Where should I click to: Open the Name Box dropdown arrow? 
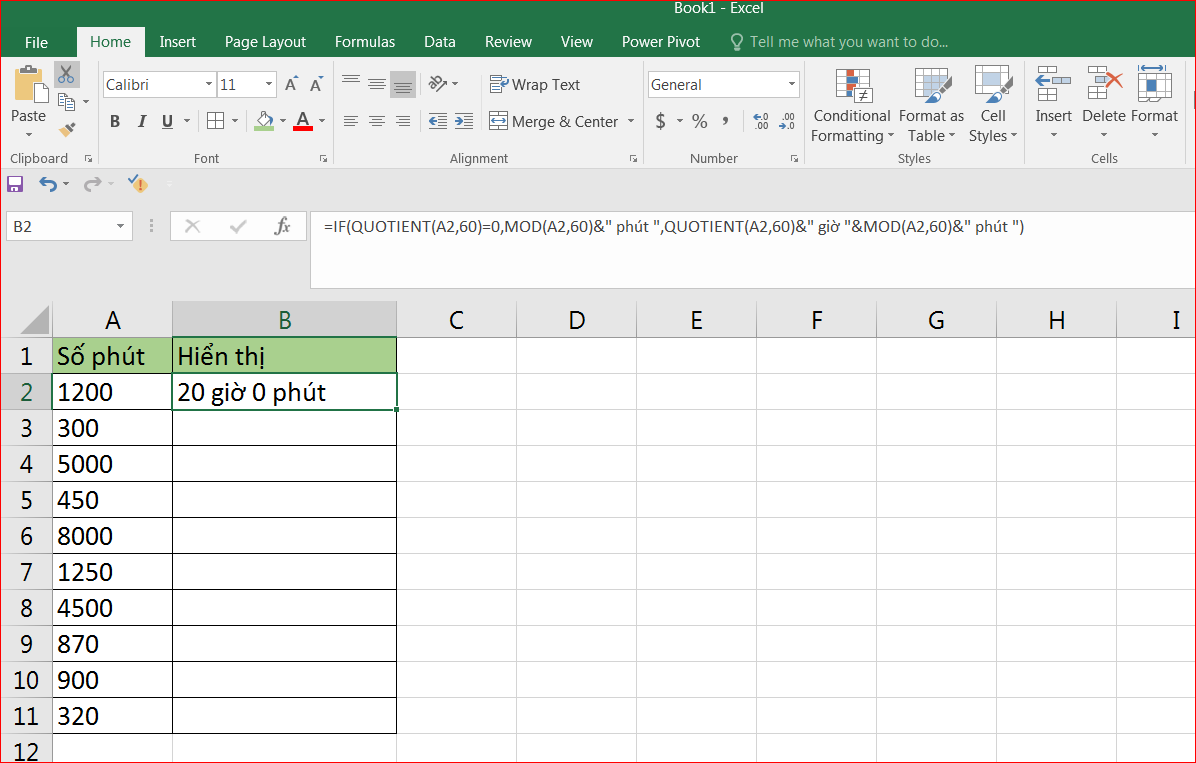tap(120, 226)
